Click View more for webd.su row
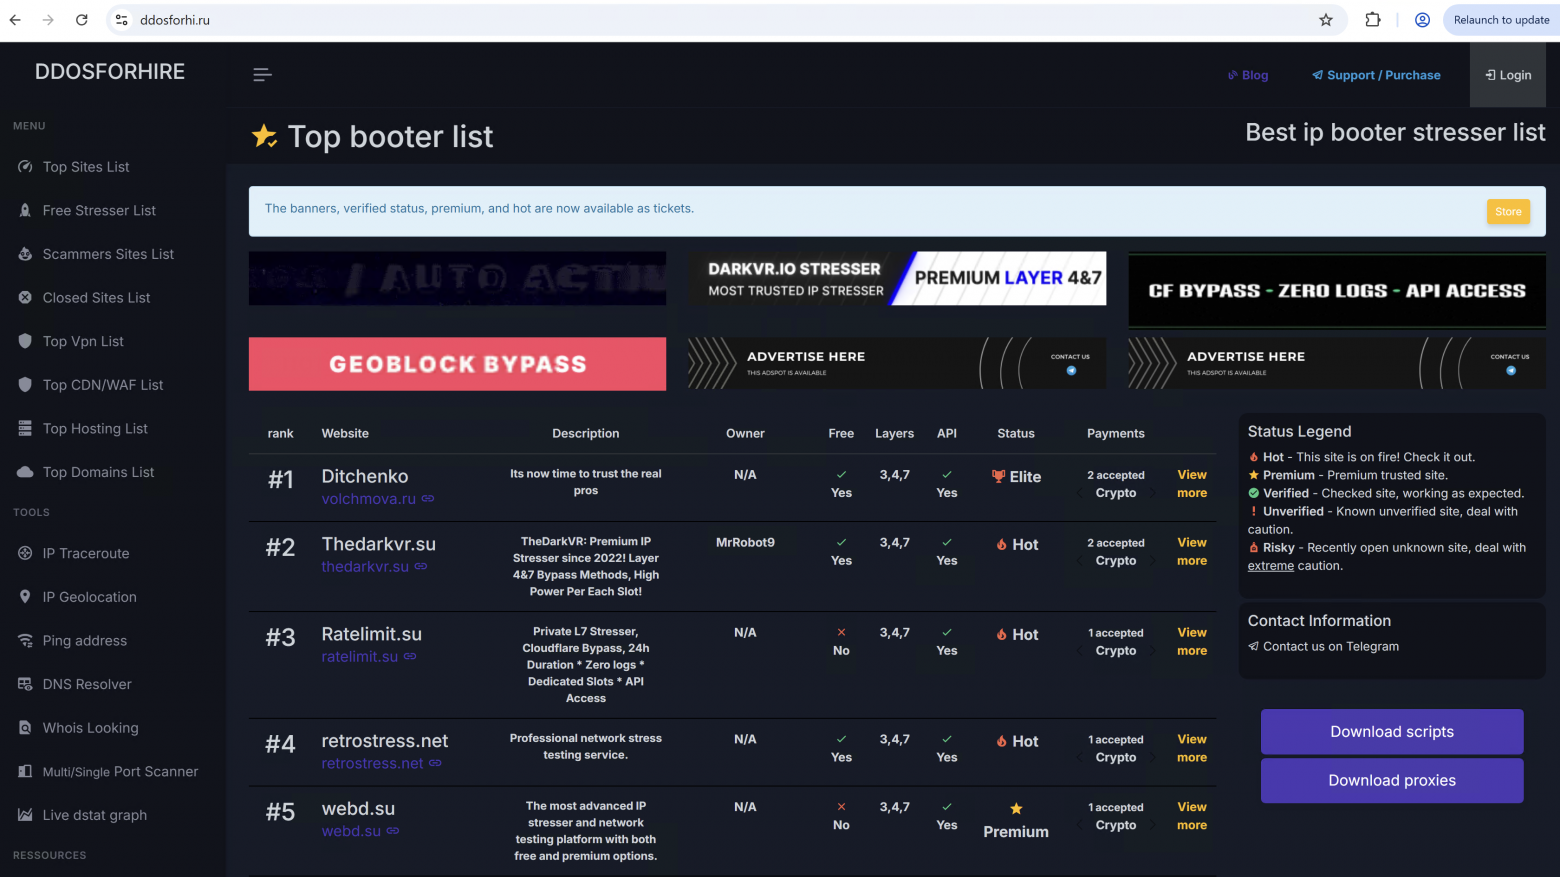The width and height of the screenshot is (1560, 877). click(x=1192, y=816)
